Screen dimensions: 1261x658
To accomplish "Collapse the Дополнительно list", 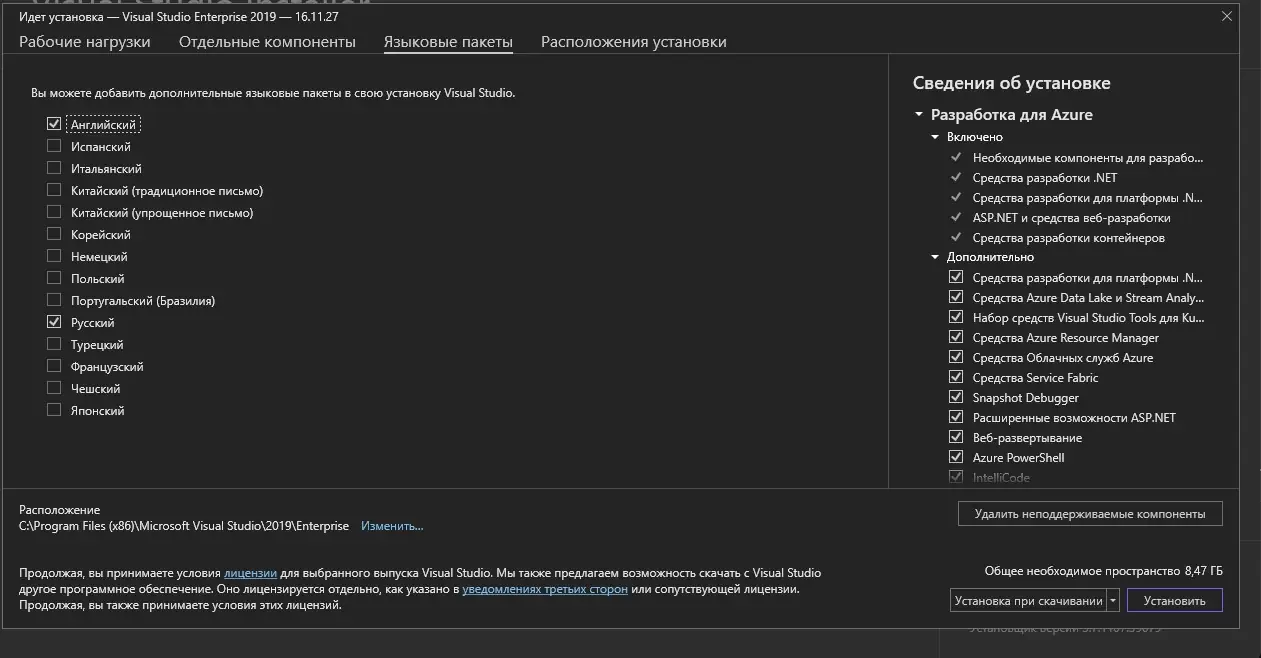I will (936, 257).
